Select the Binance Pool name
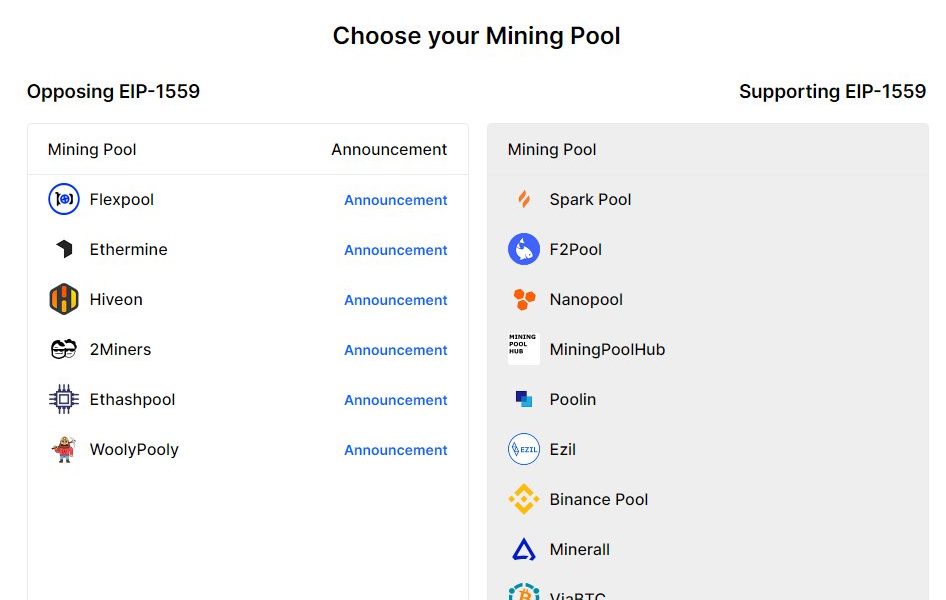The height and width of the screenshot is (600, 946). click(598, 500)
